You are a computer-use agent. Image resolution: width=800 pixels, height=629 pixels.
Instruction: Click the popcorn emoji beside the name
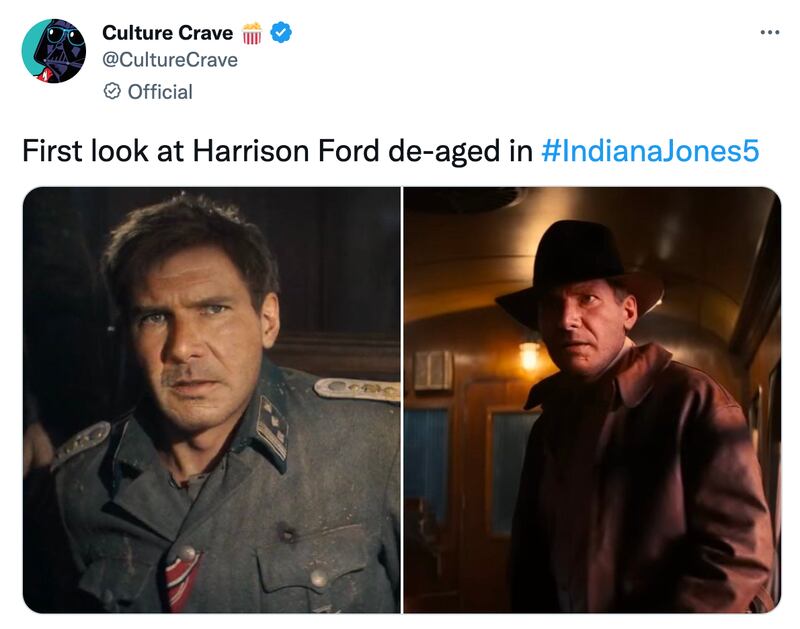point(252,34)
